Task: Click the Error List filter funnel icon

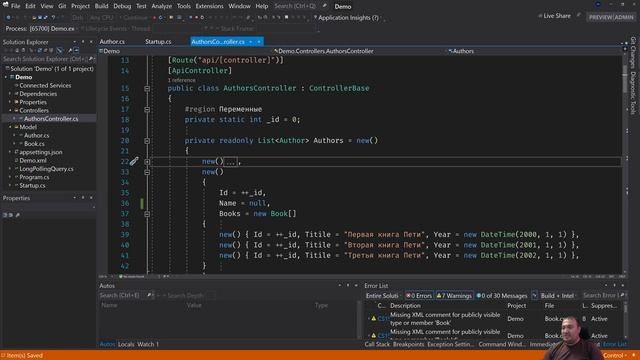Action: coord(534,296)
